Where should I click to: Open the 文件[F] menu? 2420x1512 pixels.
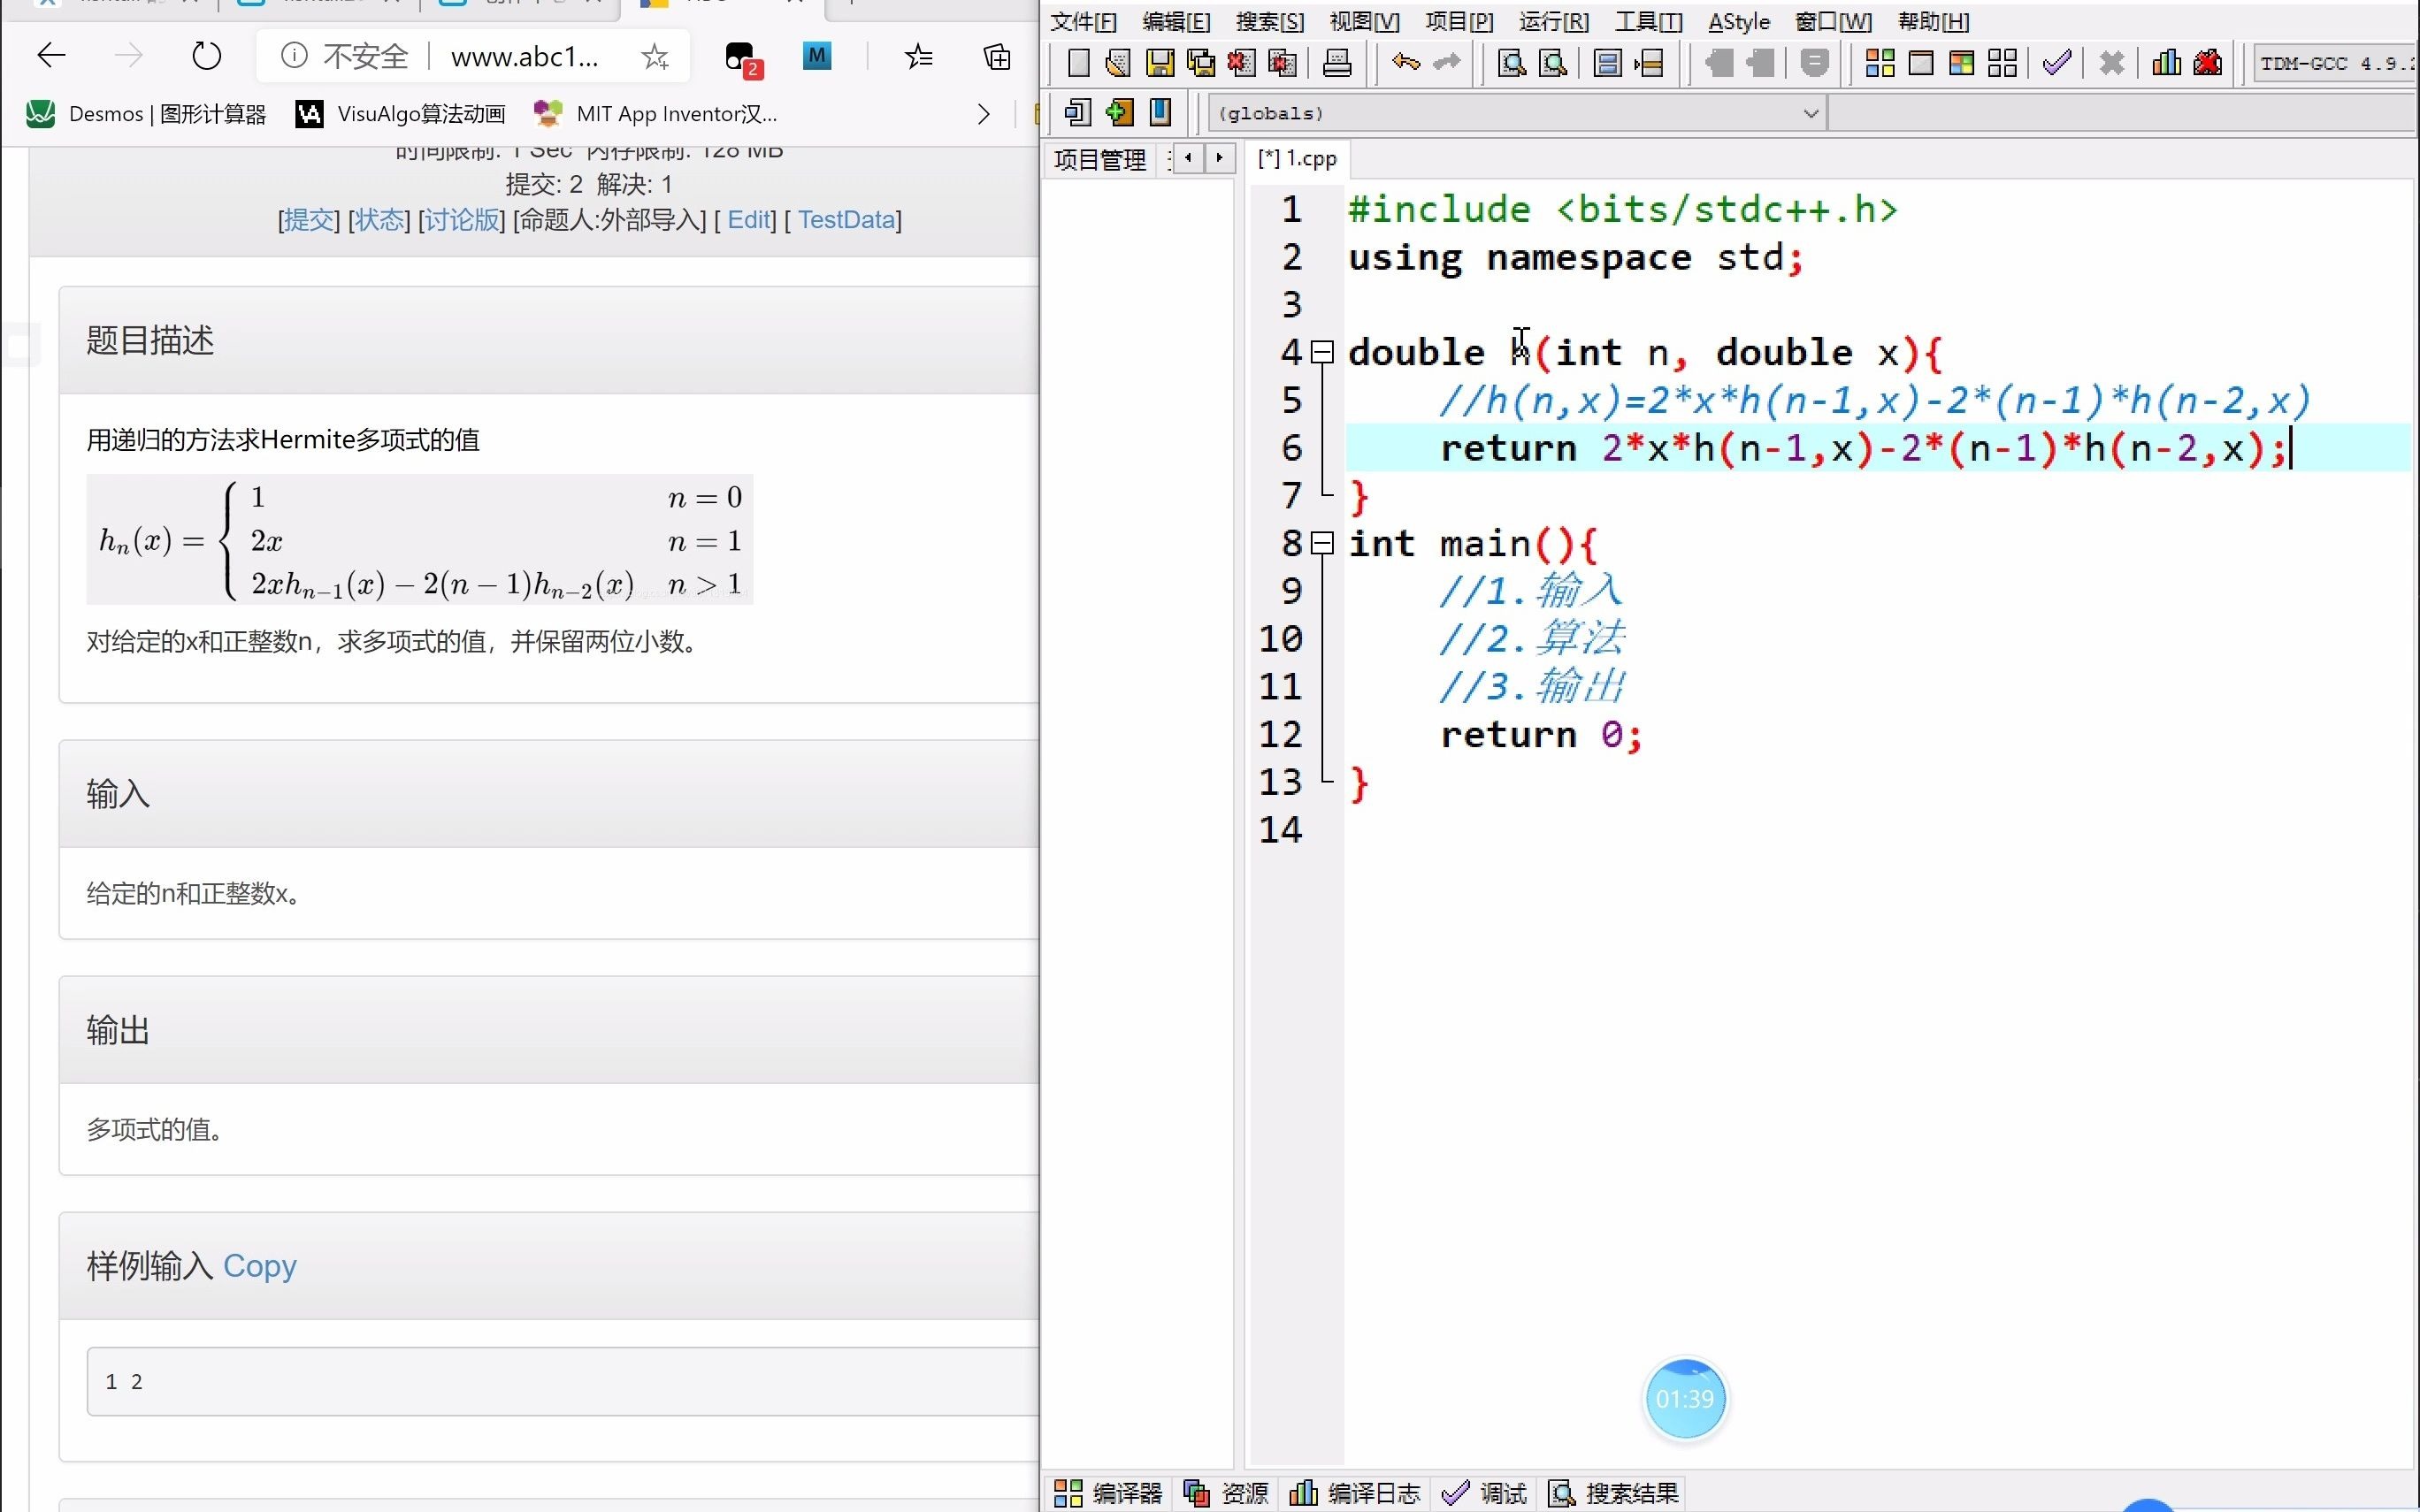(x=1083, y=21)
